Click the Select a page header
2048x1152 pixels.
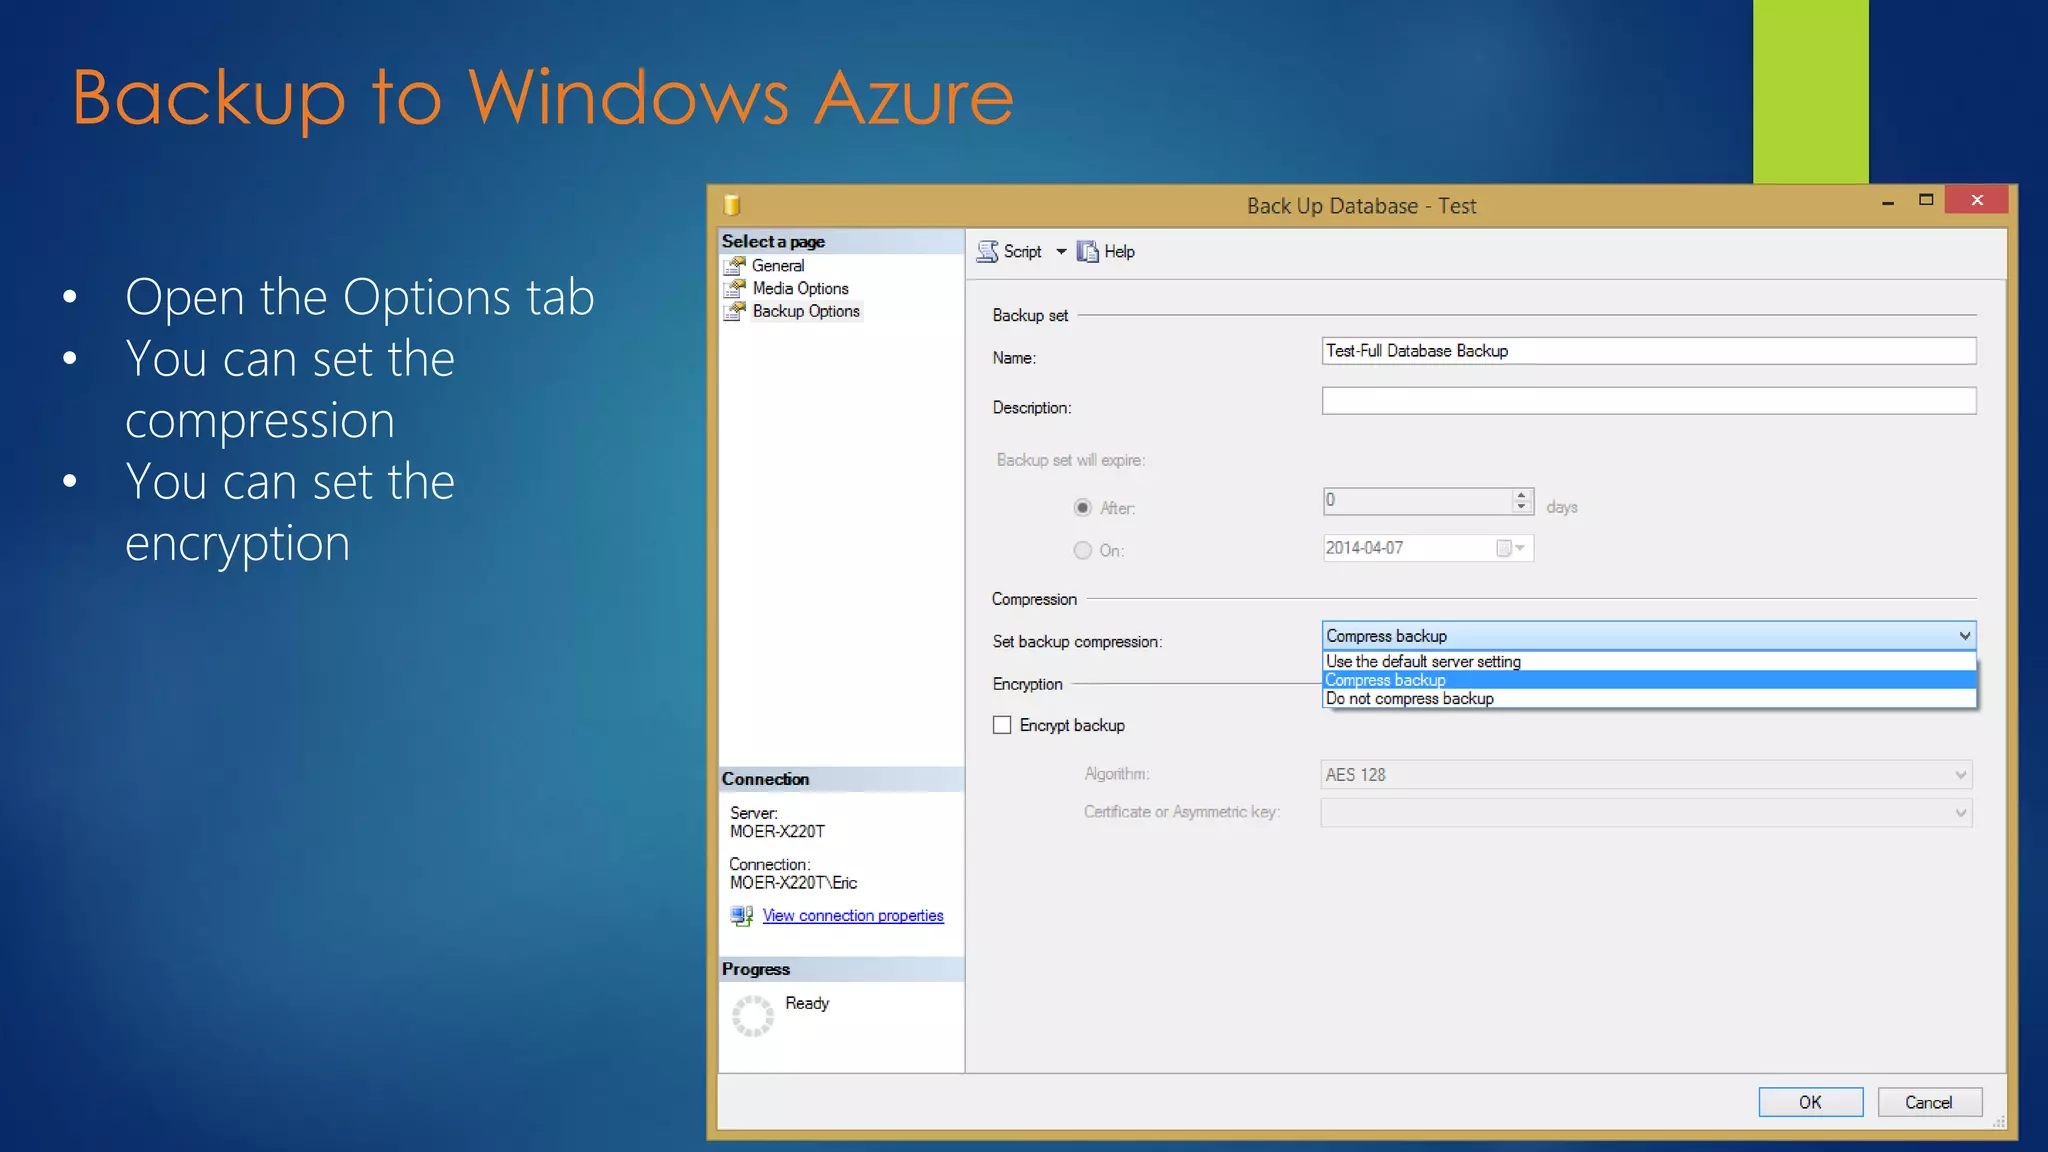click(841, 242)
